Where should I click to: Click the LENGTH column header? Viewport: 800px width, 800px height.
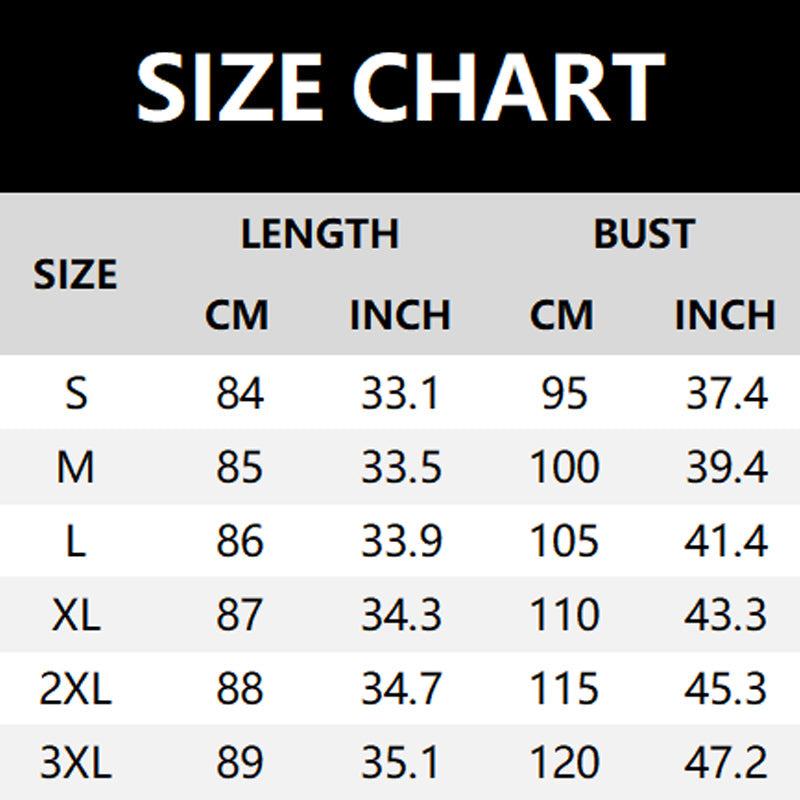click(x=320, y=234)
